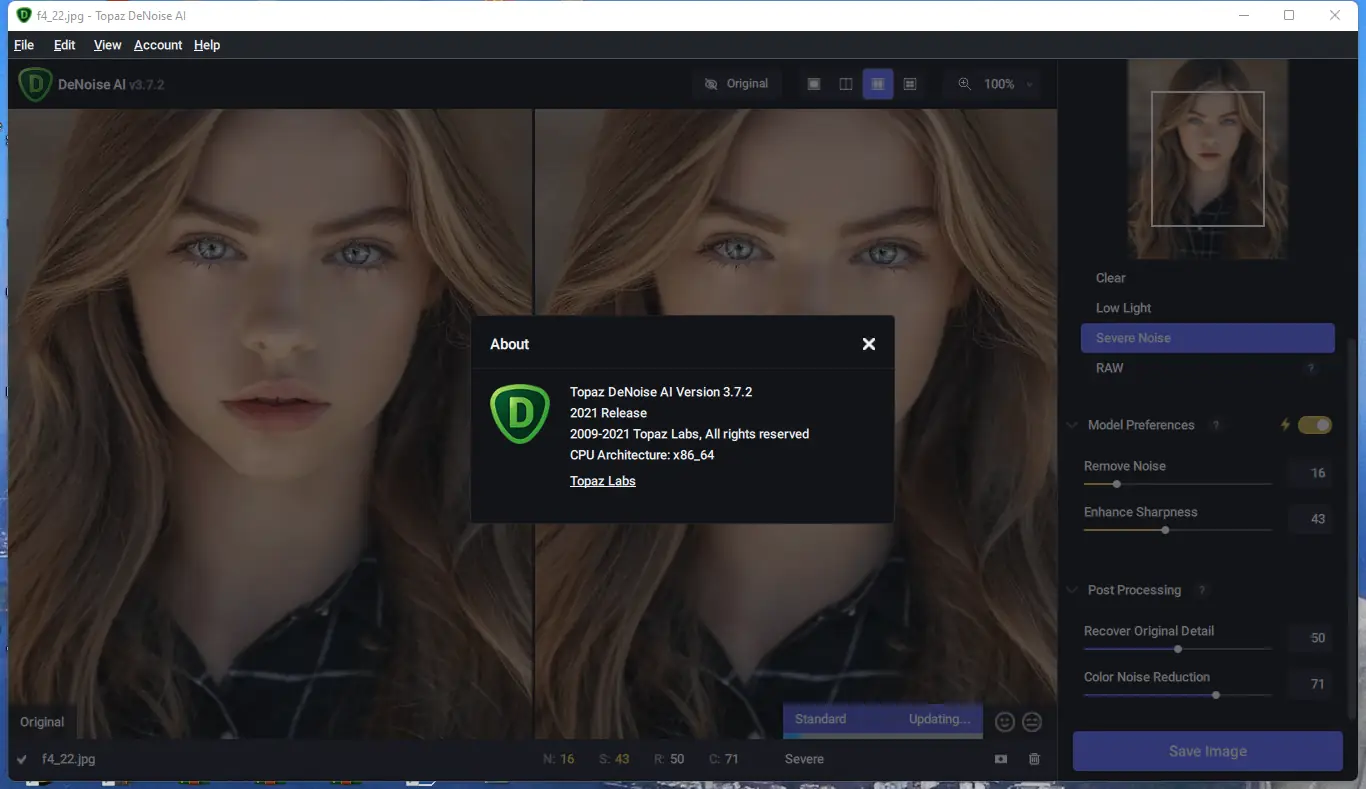Click the happy face feedback icon

pos(1005,721)
